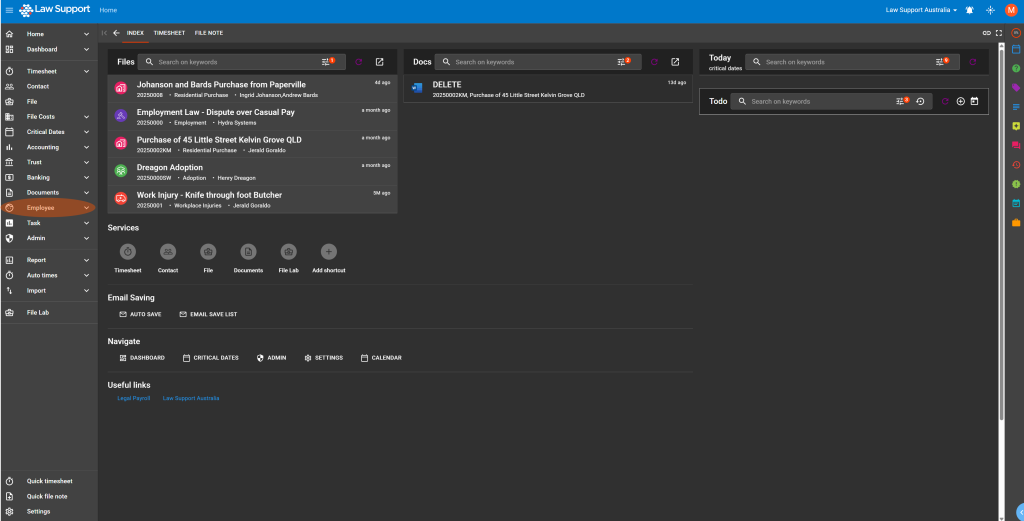Click purple tag icon in right sidebar
The width and height of the screenshot is (1024, 521).
(1016, 87)
